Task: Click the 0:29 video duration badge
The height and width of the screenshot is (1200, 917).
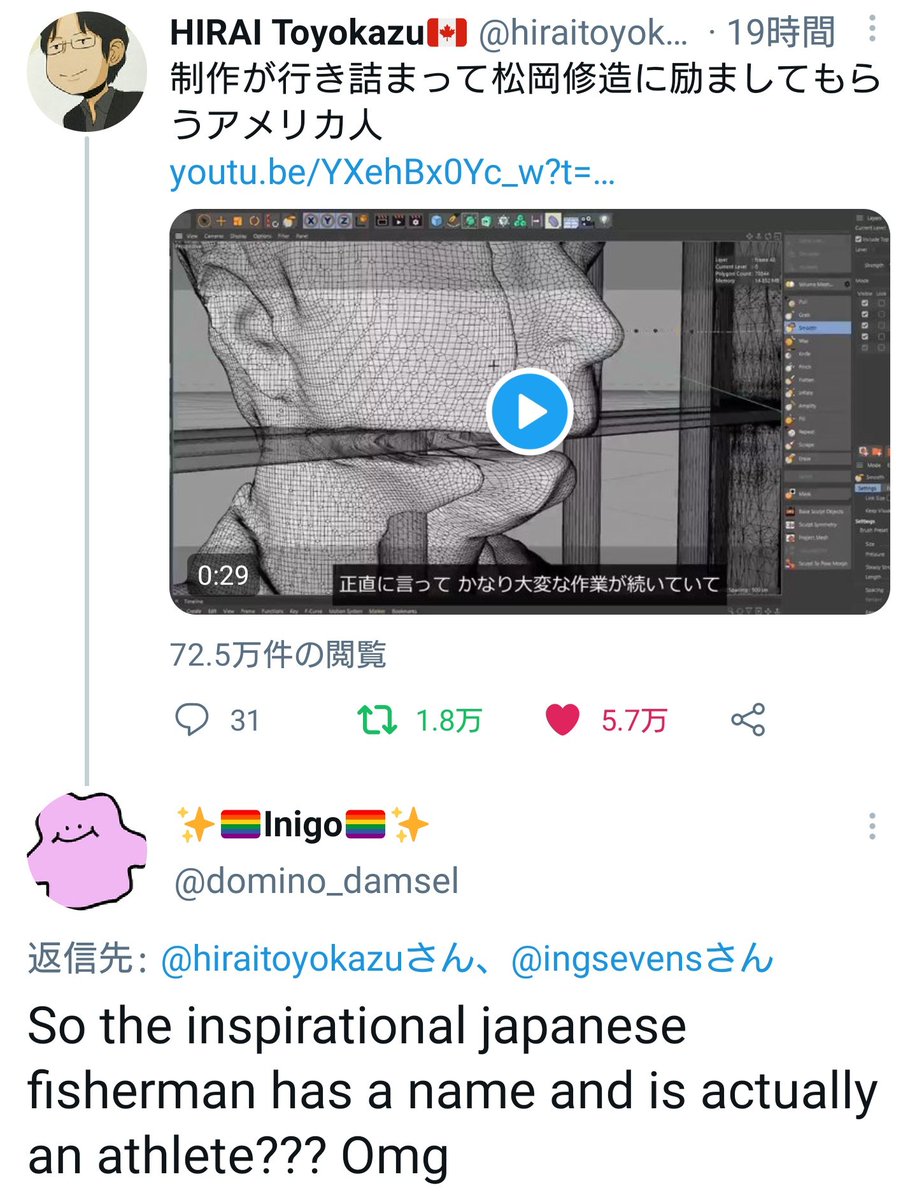Action: 222,576
